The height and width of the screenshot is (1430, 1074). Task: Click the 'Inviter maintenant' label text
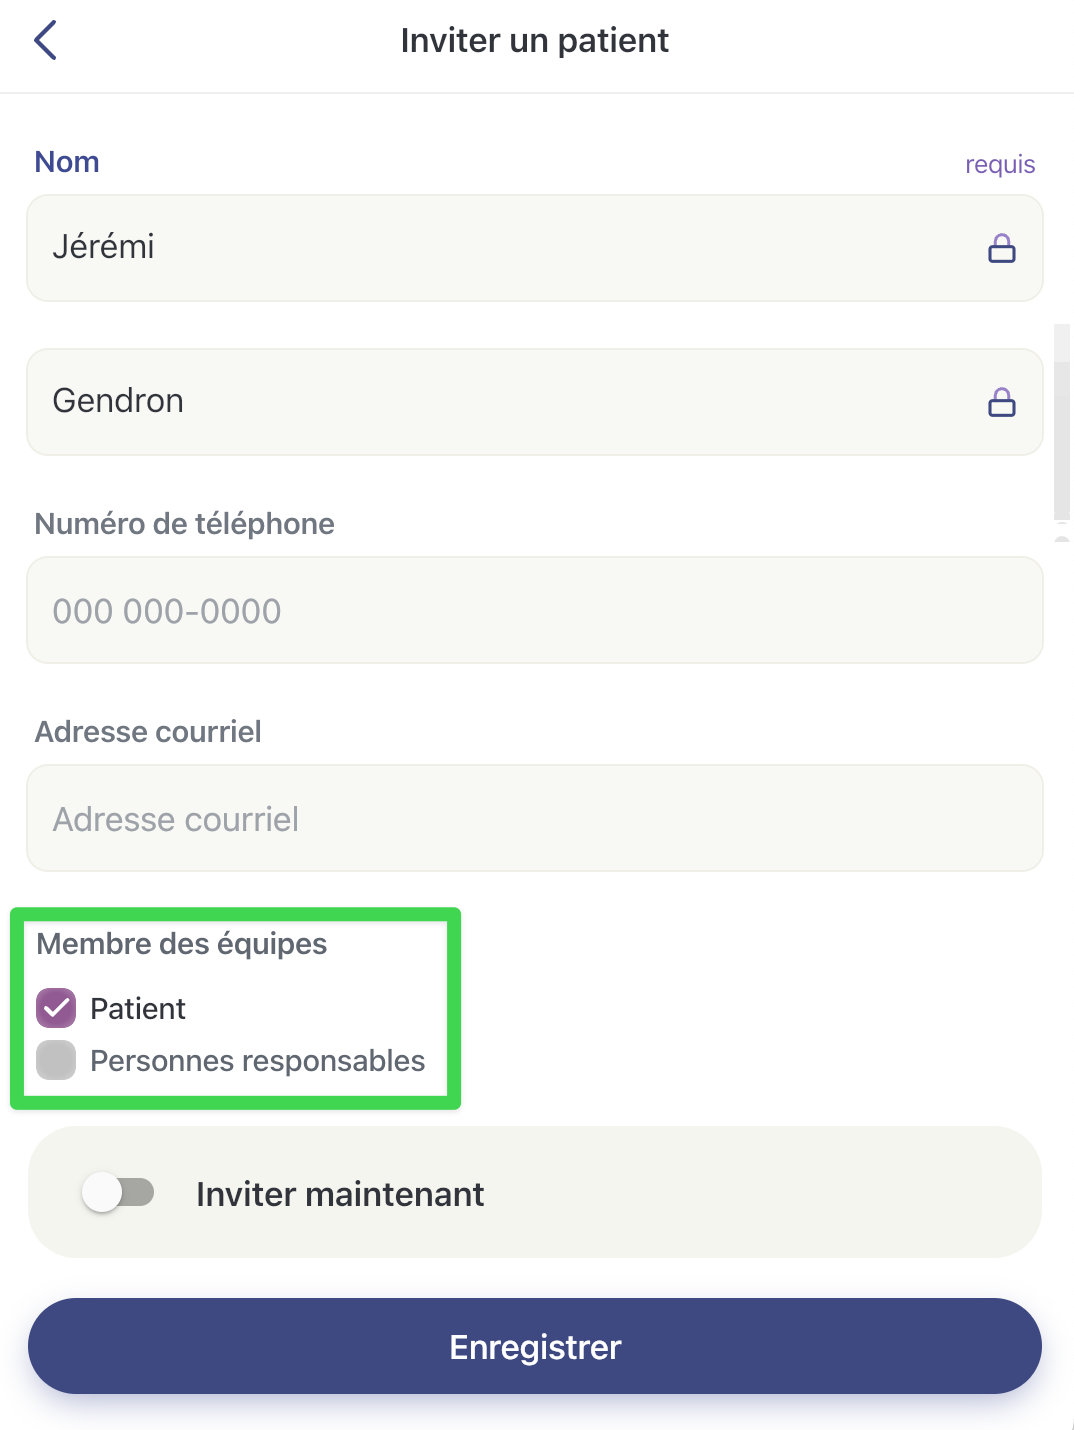point(340,1194)
